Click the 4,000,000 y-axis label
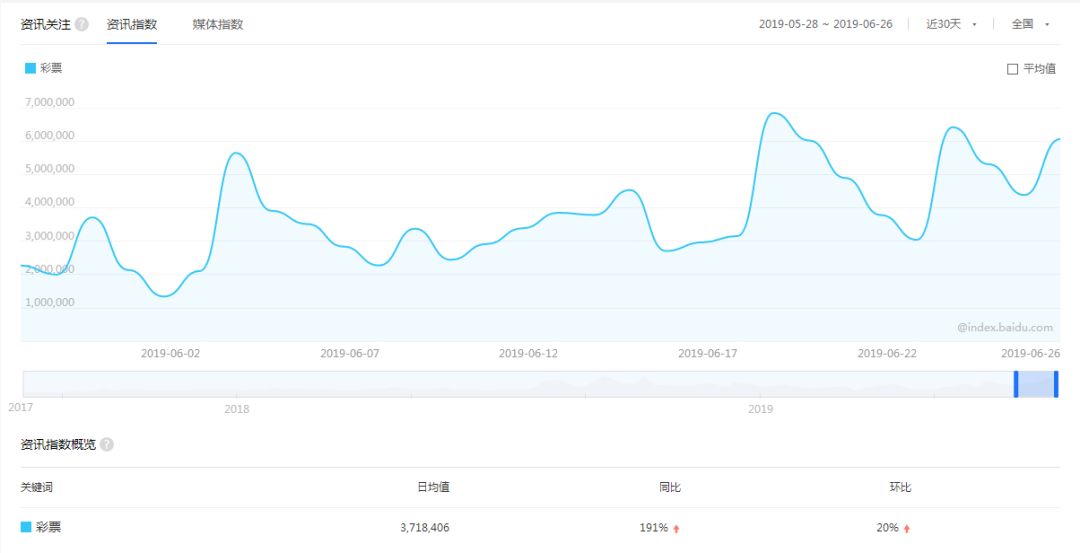1080x553 pixels. click(x=50, y=202)
